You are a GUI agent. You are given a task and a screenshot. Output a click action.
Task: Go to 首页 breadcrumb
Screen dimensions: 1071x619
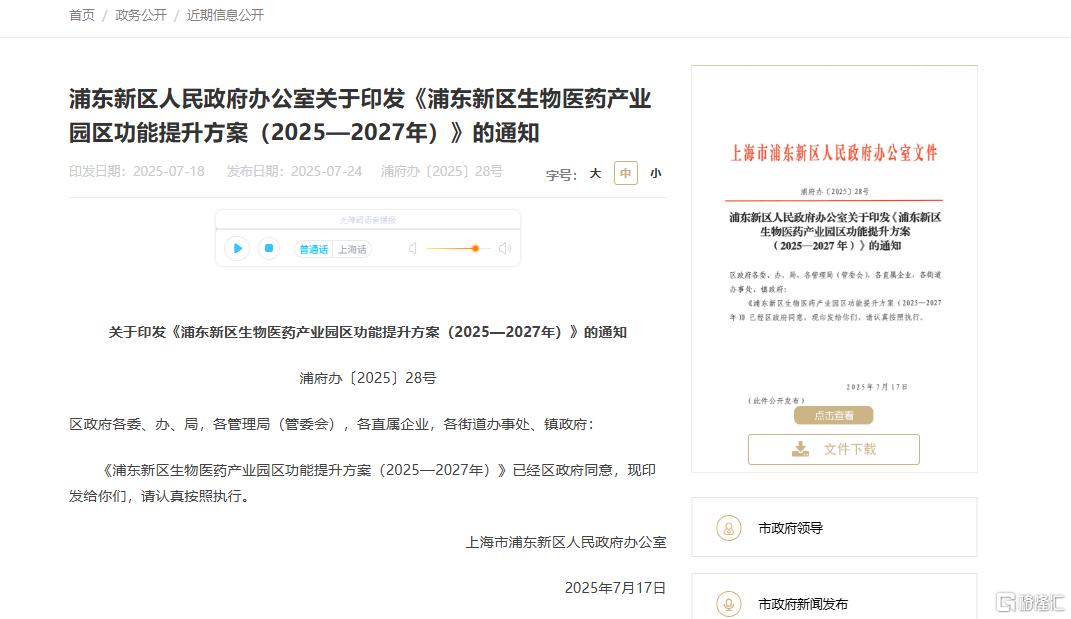point(82,15)
